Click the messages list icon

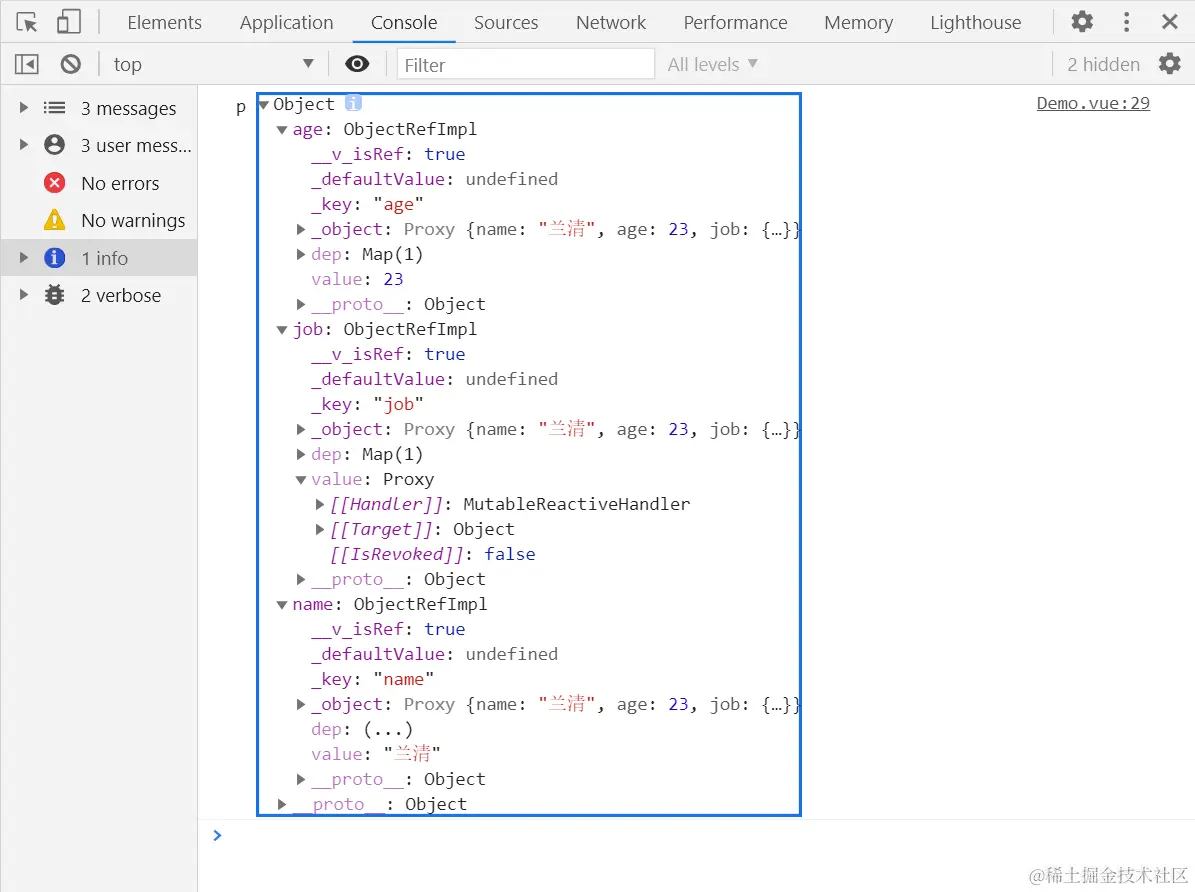tap(54, 107)
